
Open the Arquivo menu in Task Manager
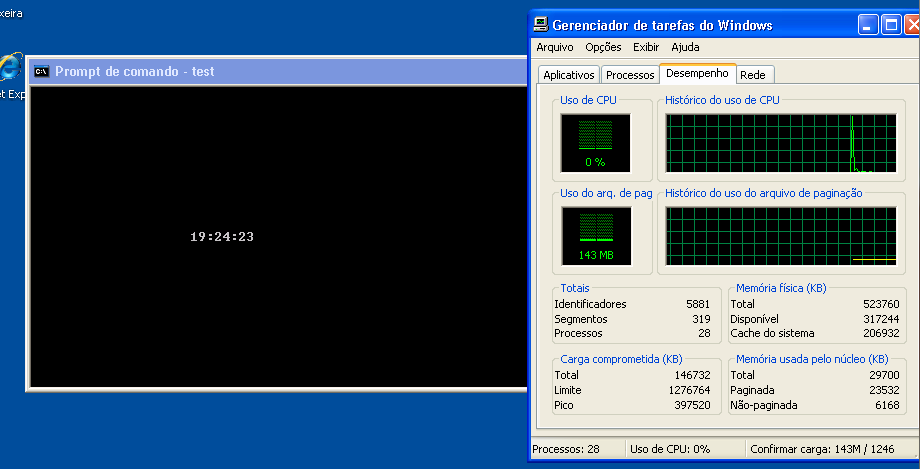[554, 48]
